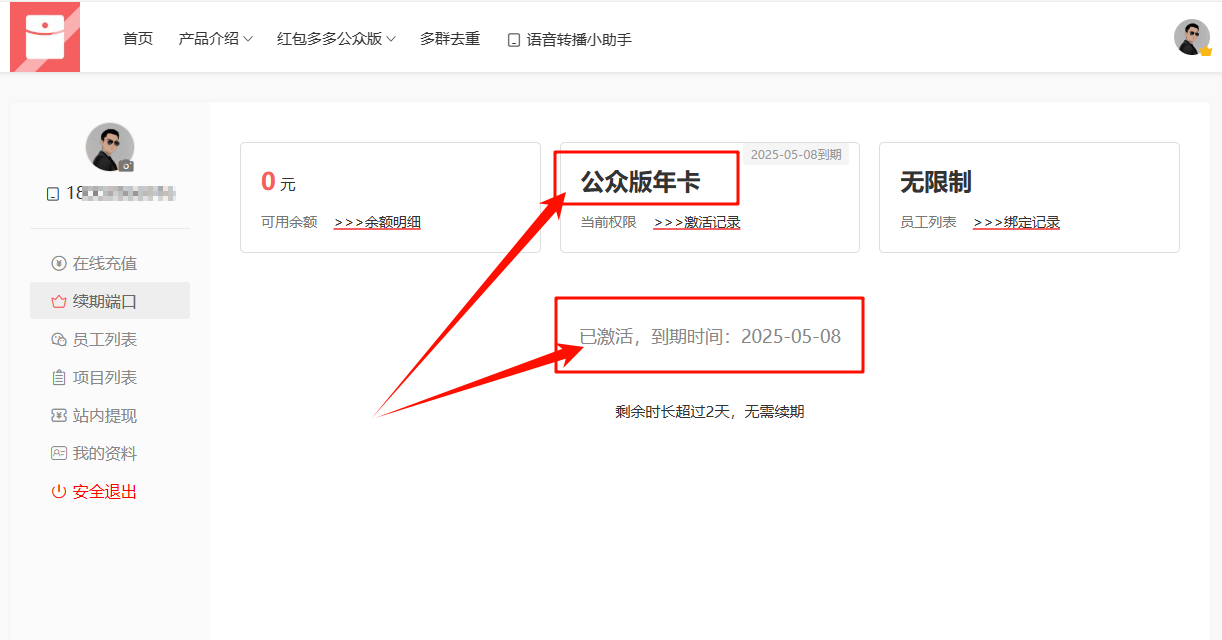Click the red app logo in header

[45, 38]
